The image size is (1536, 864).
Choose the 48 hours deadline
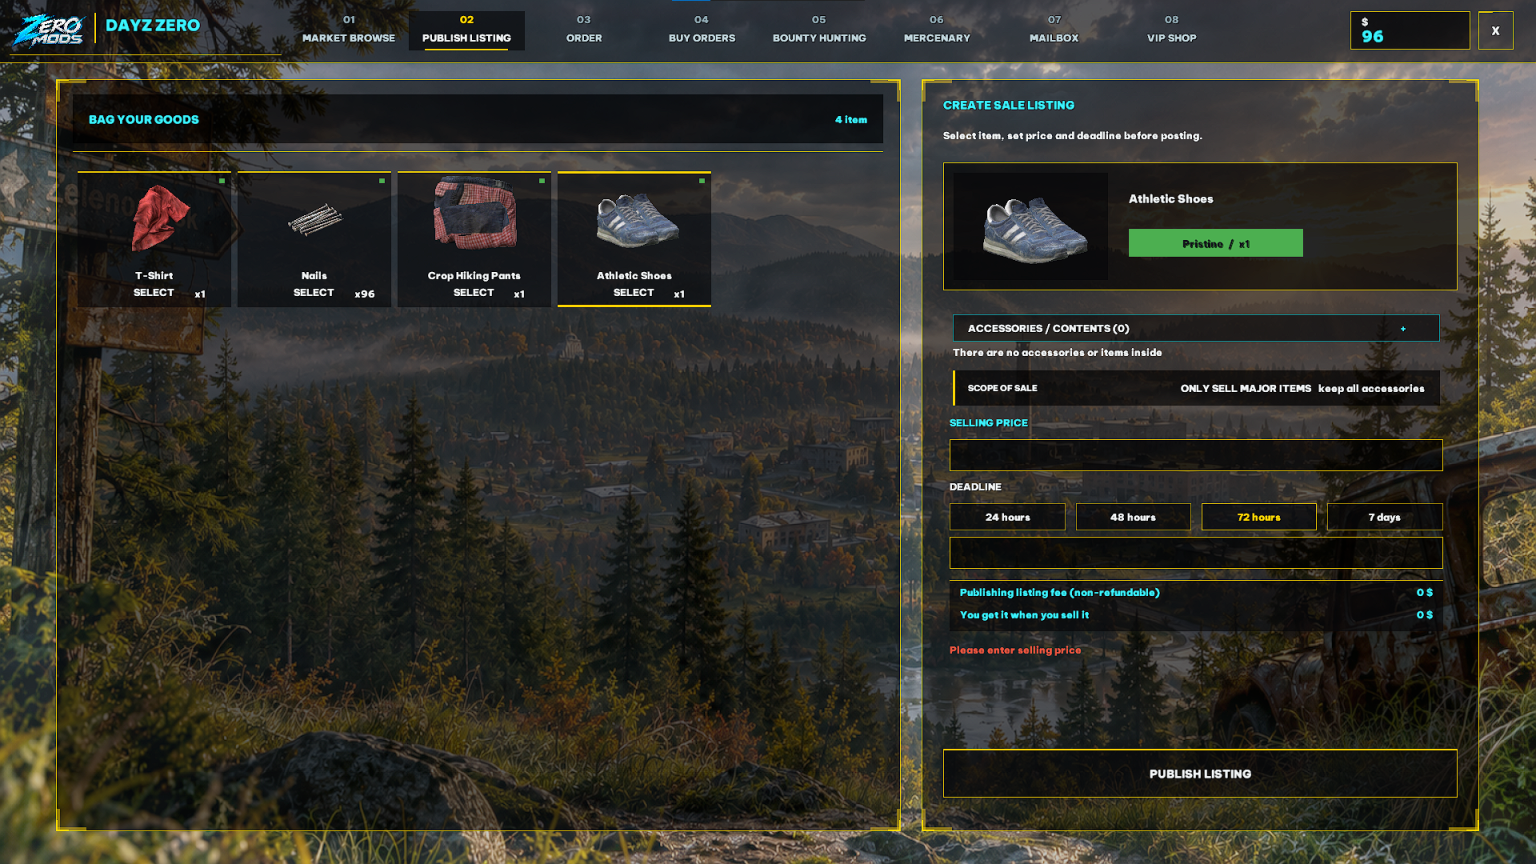coord(1133,517)
